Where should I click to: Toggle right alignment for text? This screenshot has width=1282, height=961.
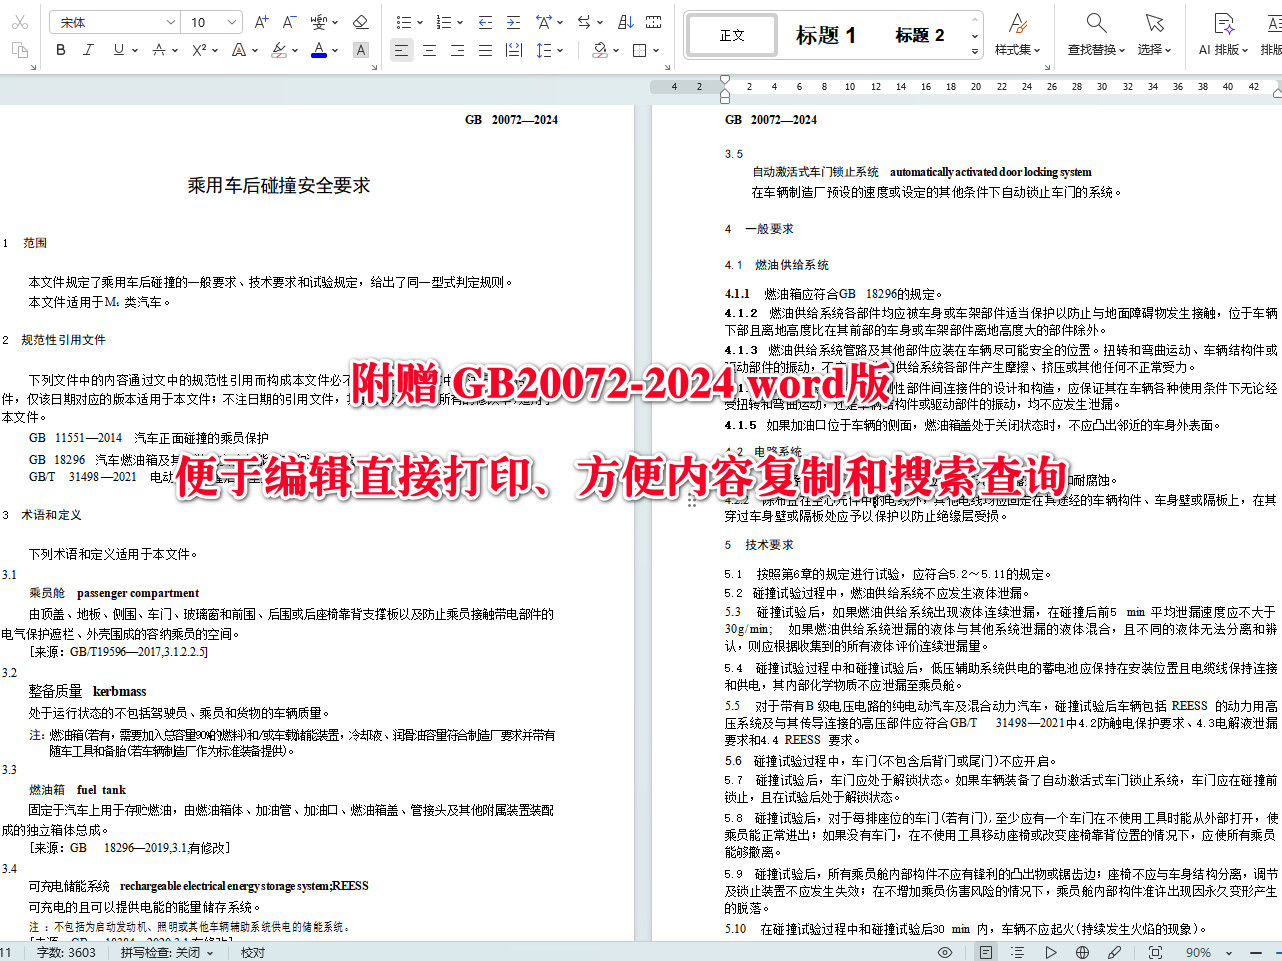456,50
